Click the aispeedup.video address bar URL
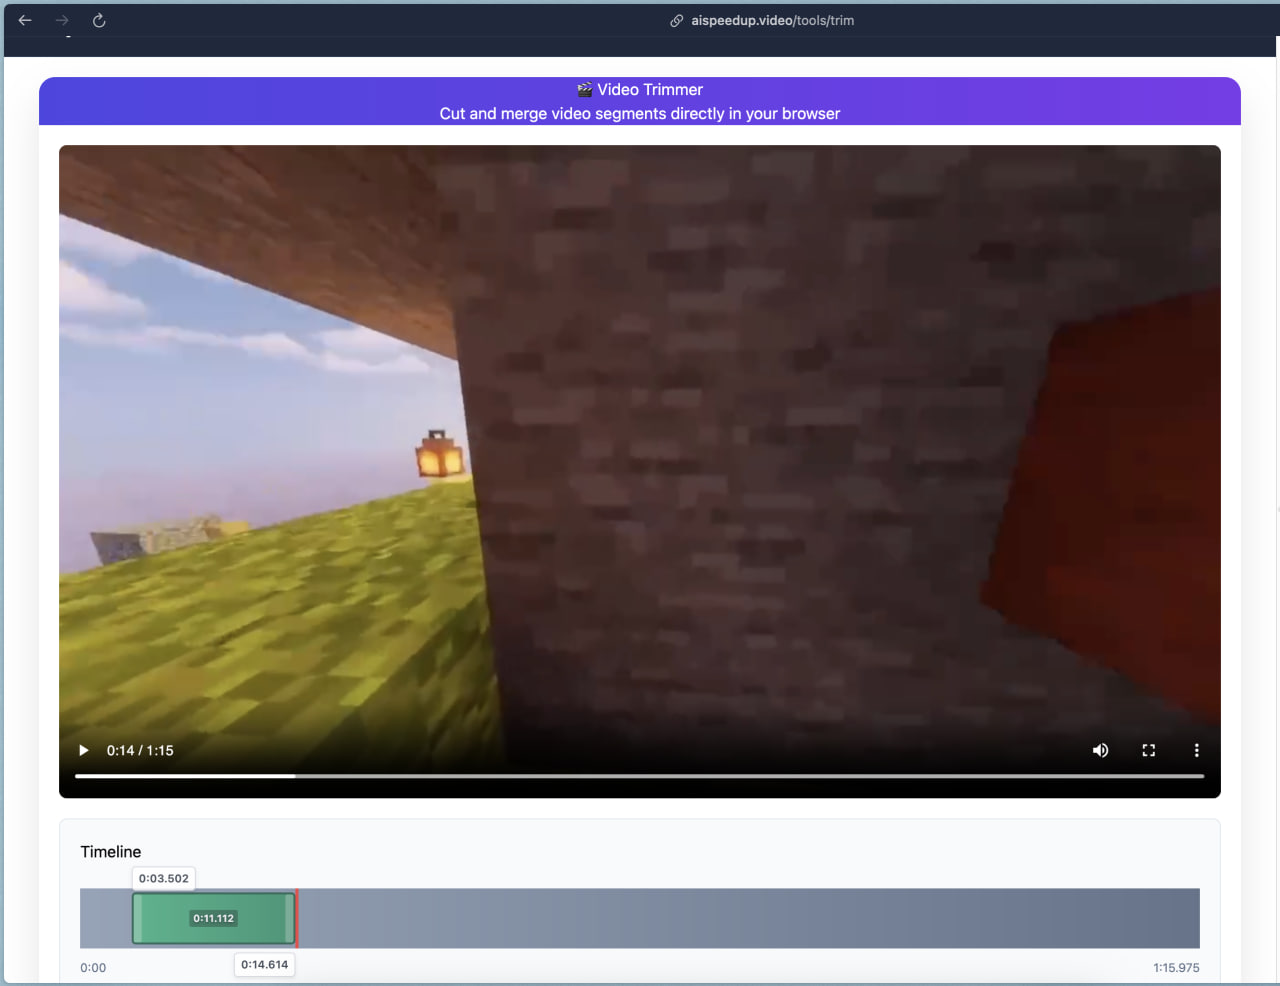 point(772,20)
